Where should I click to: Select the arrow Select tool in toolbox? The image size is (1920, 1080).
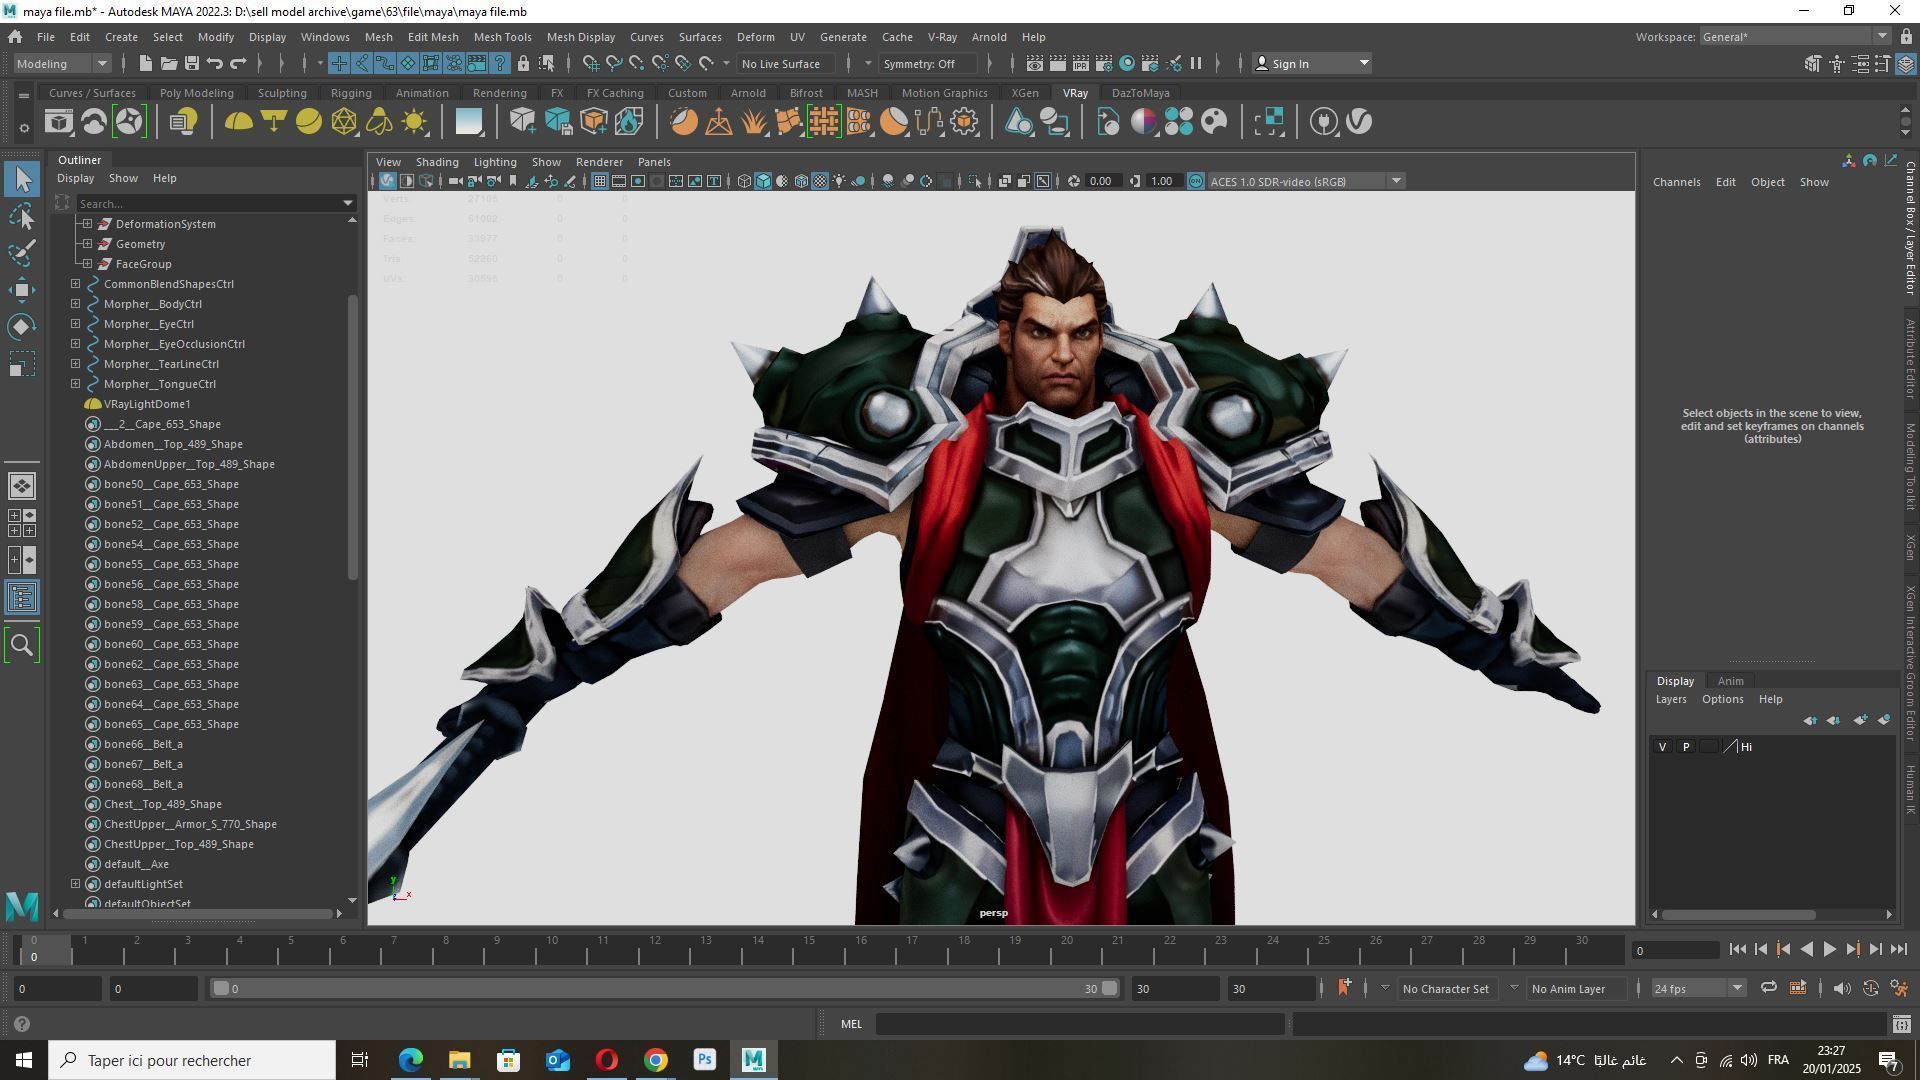click(22, 179)
